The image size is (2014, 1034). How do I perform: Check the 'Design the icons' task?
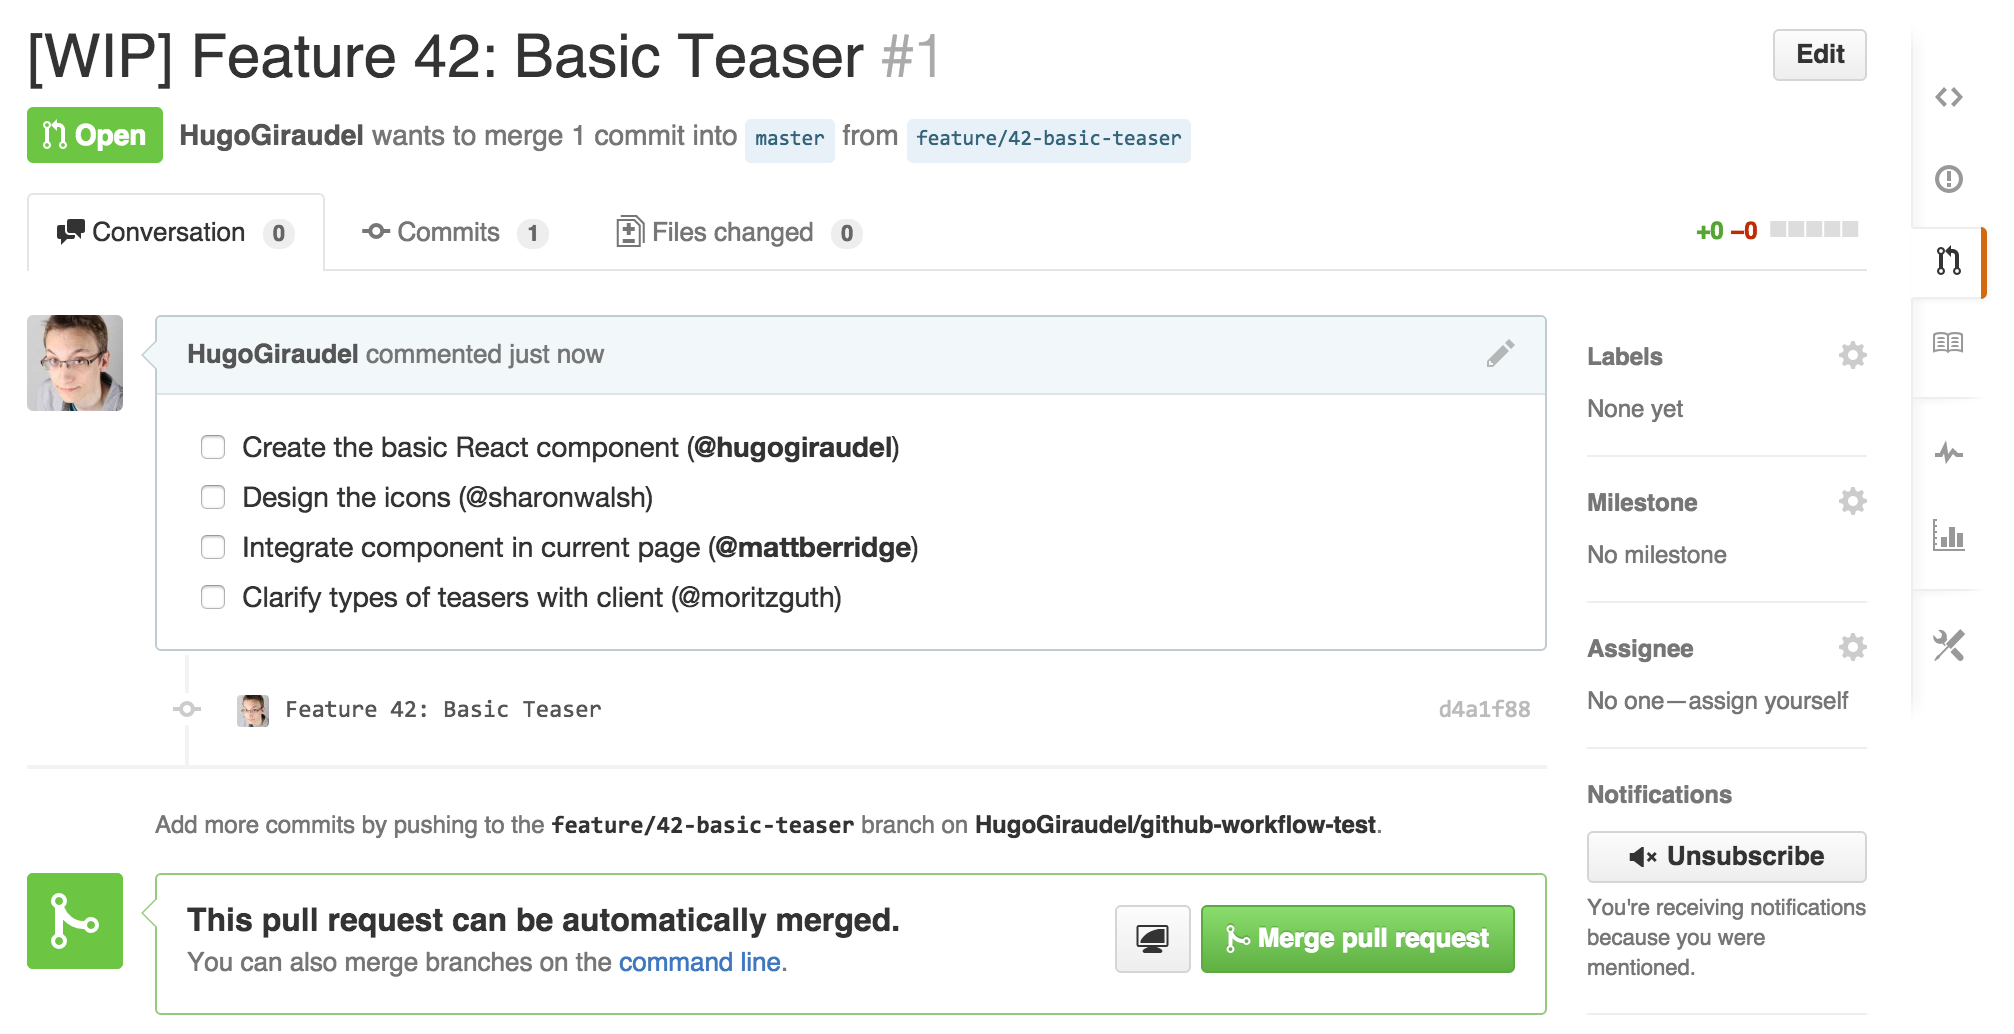213,497
